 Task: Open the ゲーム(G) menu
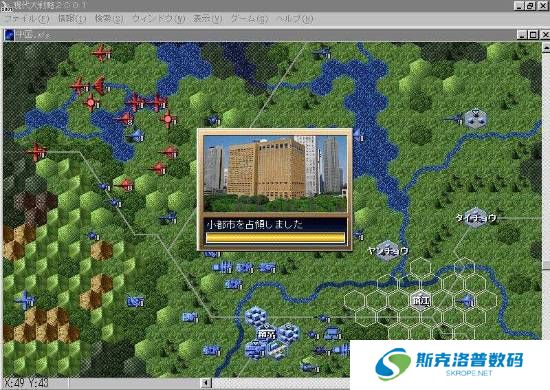(x=249, y=19)
